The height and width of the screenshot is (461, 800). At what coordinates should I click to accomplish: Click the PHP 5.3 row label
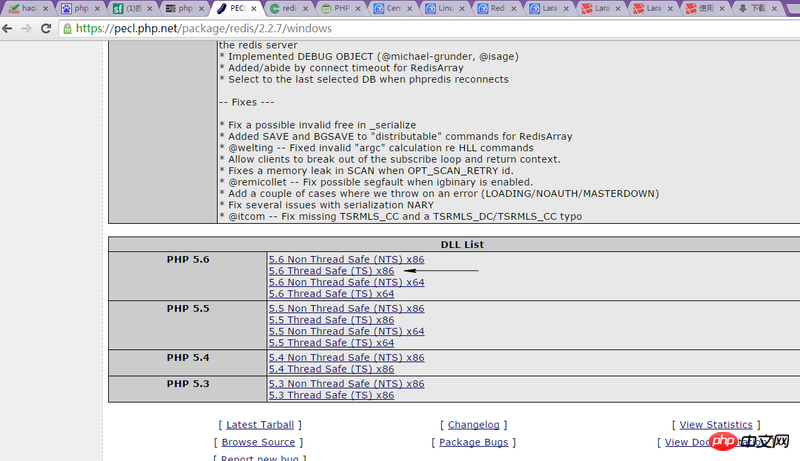click(188, 384)
